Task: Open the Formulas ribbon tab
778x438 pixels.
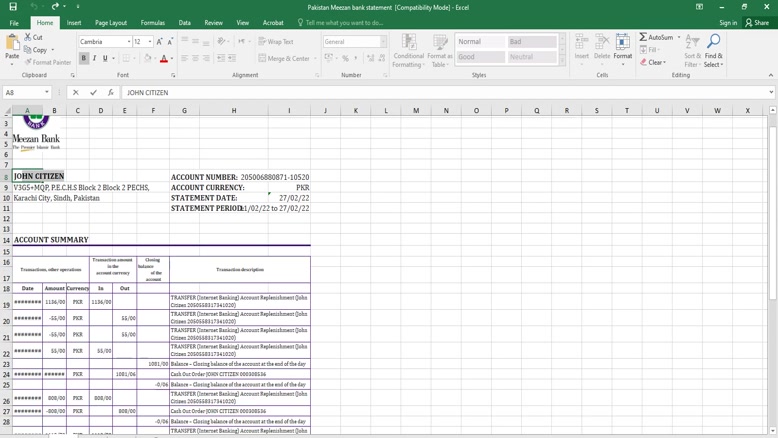Action: click(x=153, y=23)
